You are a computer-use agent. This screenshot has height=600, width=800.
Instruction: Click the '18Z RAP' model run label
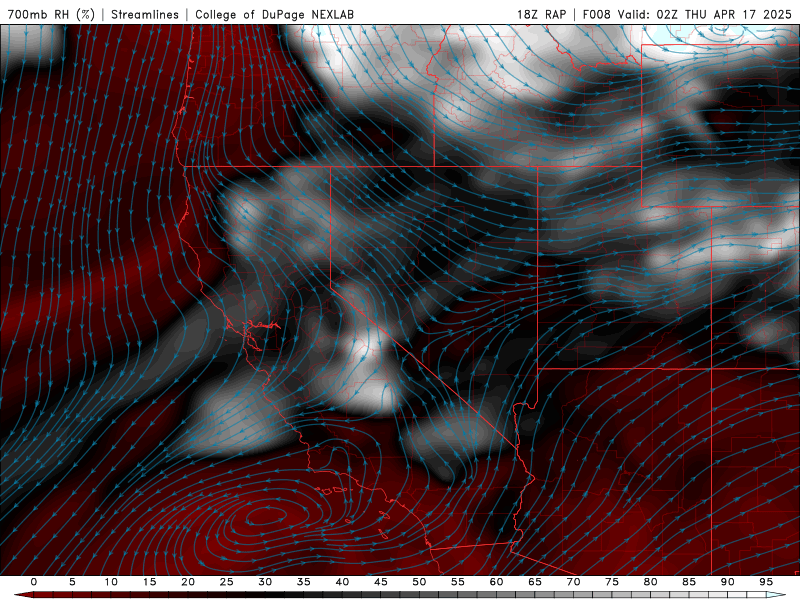pyautogui.click(x=541, y=14)
